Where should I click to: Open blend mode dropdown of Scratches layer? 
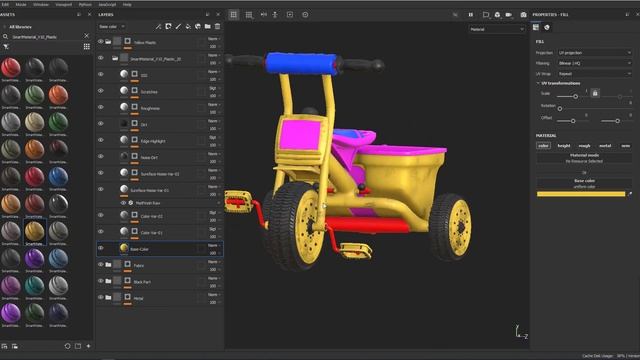[214, 88]
